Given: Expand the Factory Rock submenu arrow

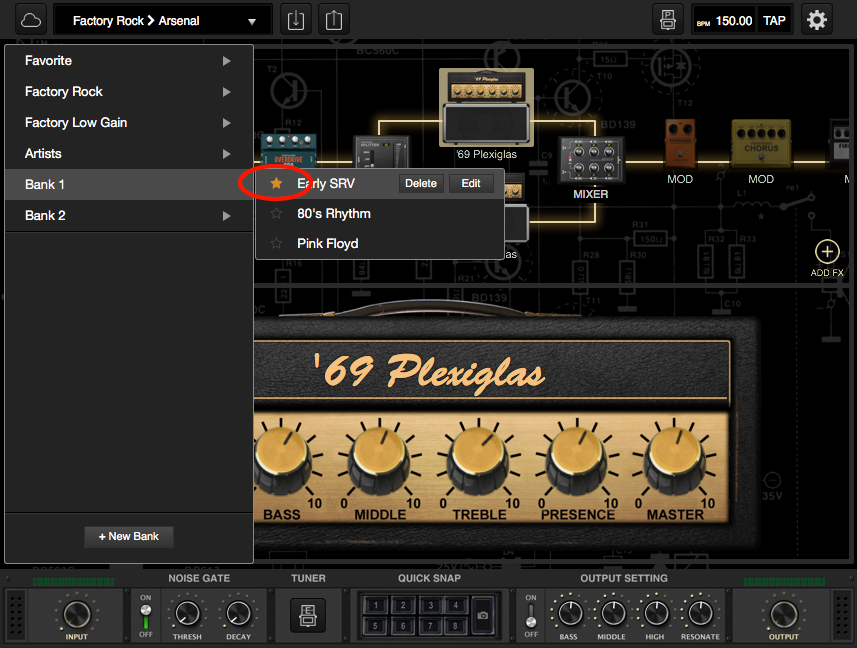Looking at the screenshot, I should 226,92.
